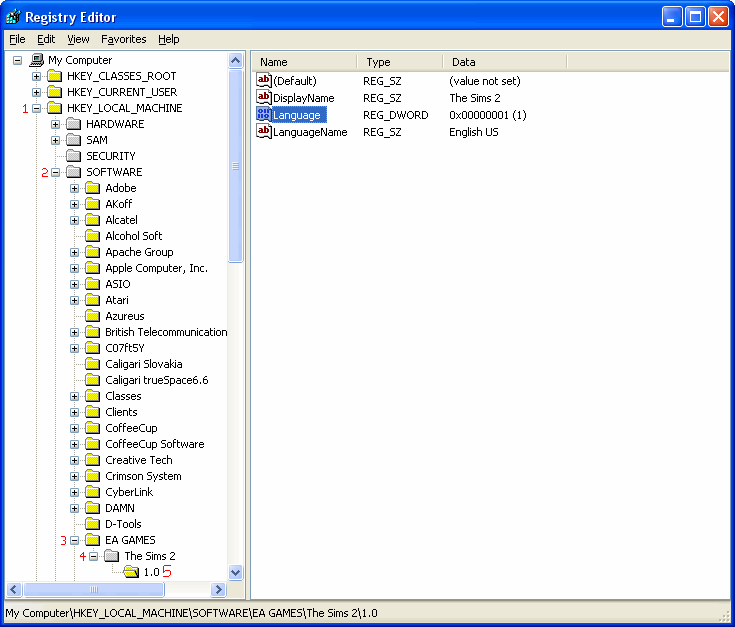Expand the HARDWARE key
Image resolution: width=735 pixels, height=627 pixels.
pos(55,124)
